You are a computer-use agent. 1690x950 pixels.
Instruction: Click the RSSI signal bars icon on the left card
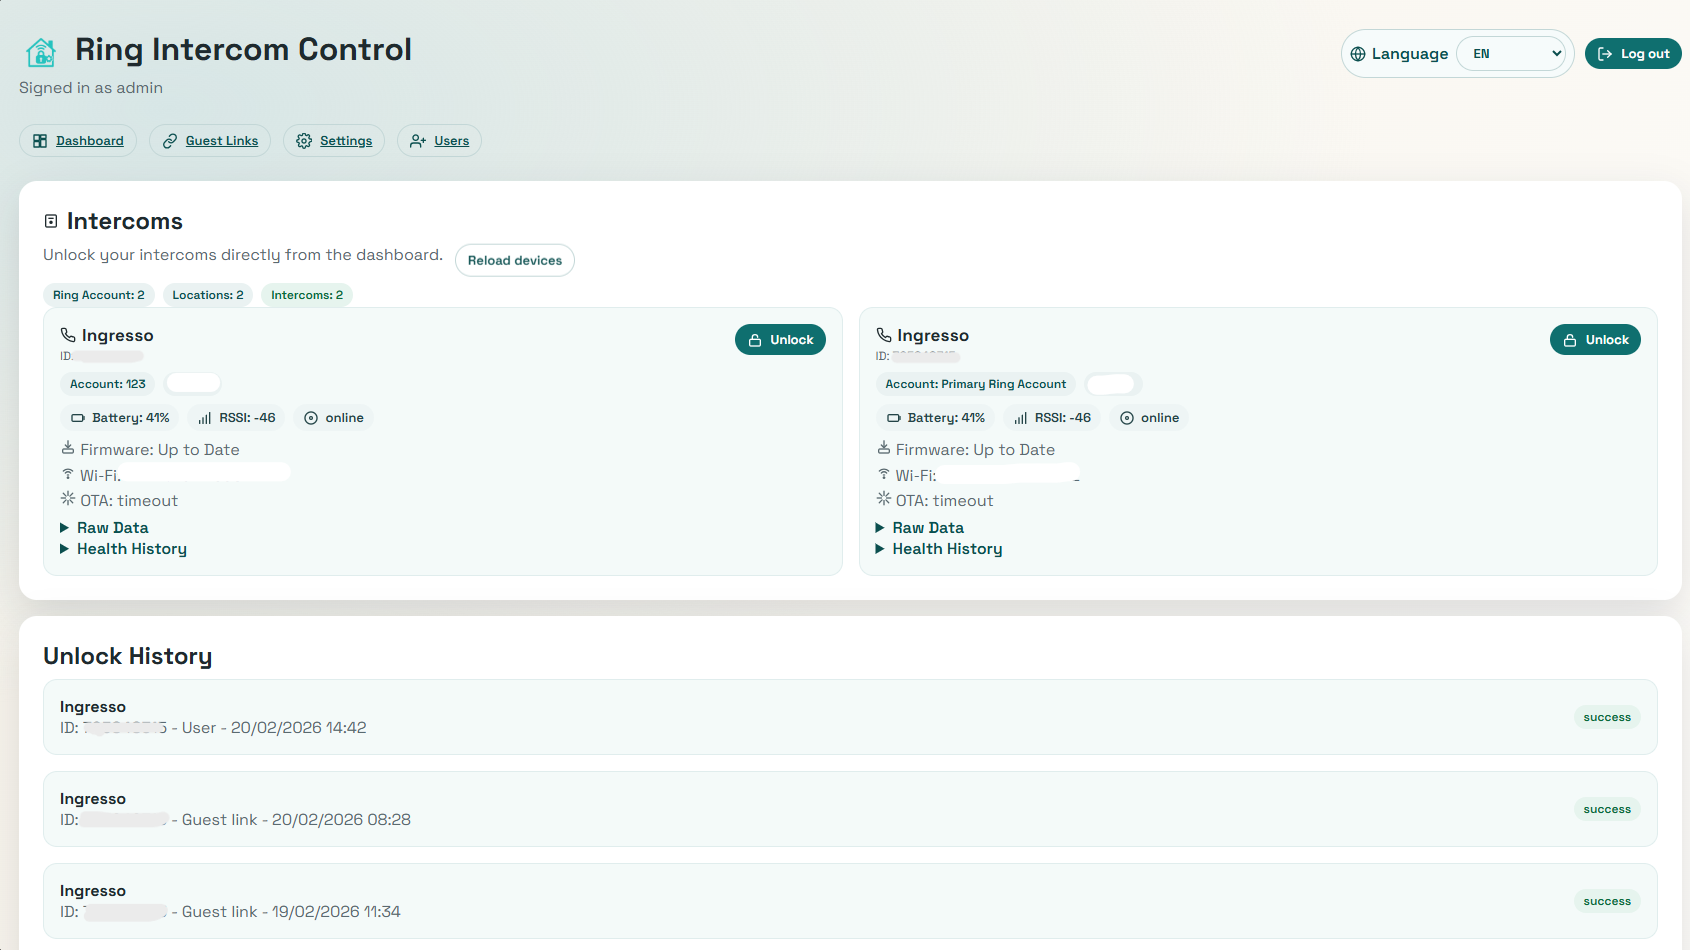(204, 417)
